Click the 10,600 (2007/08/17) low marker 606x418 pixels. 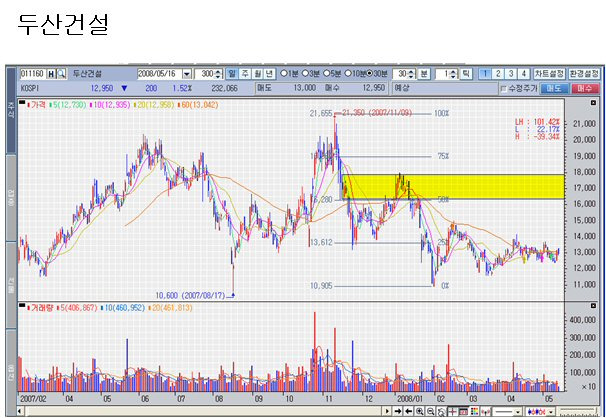pos(190,296)
